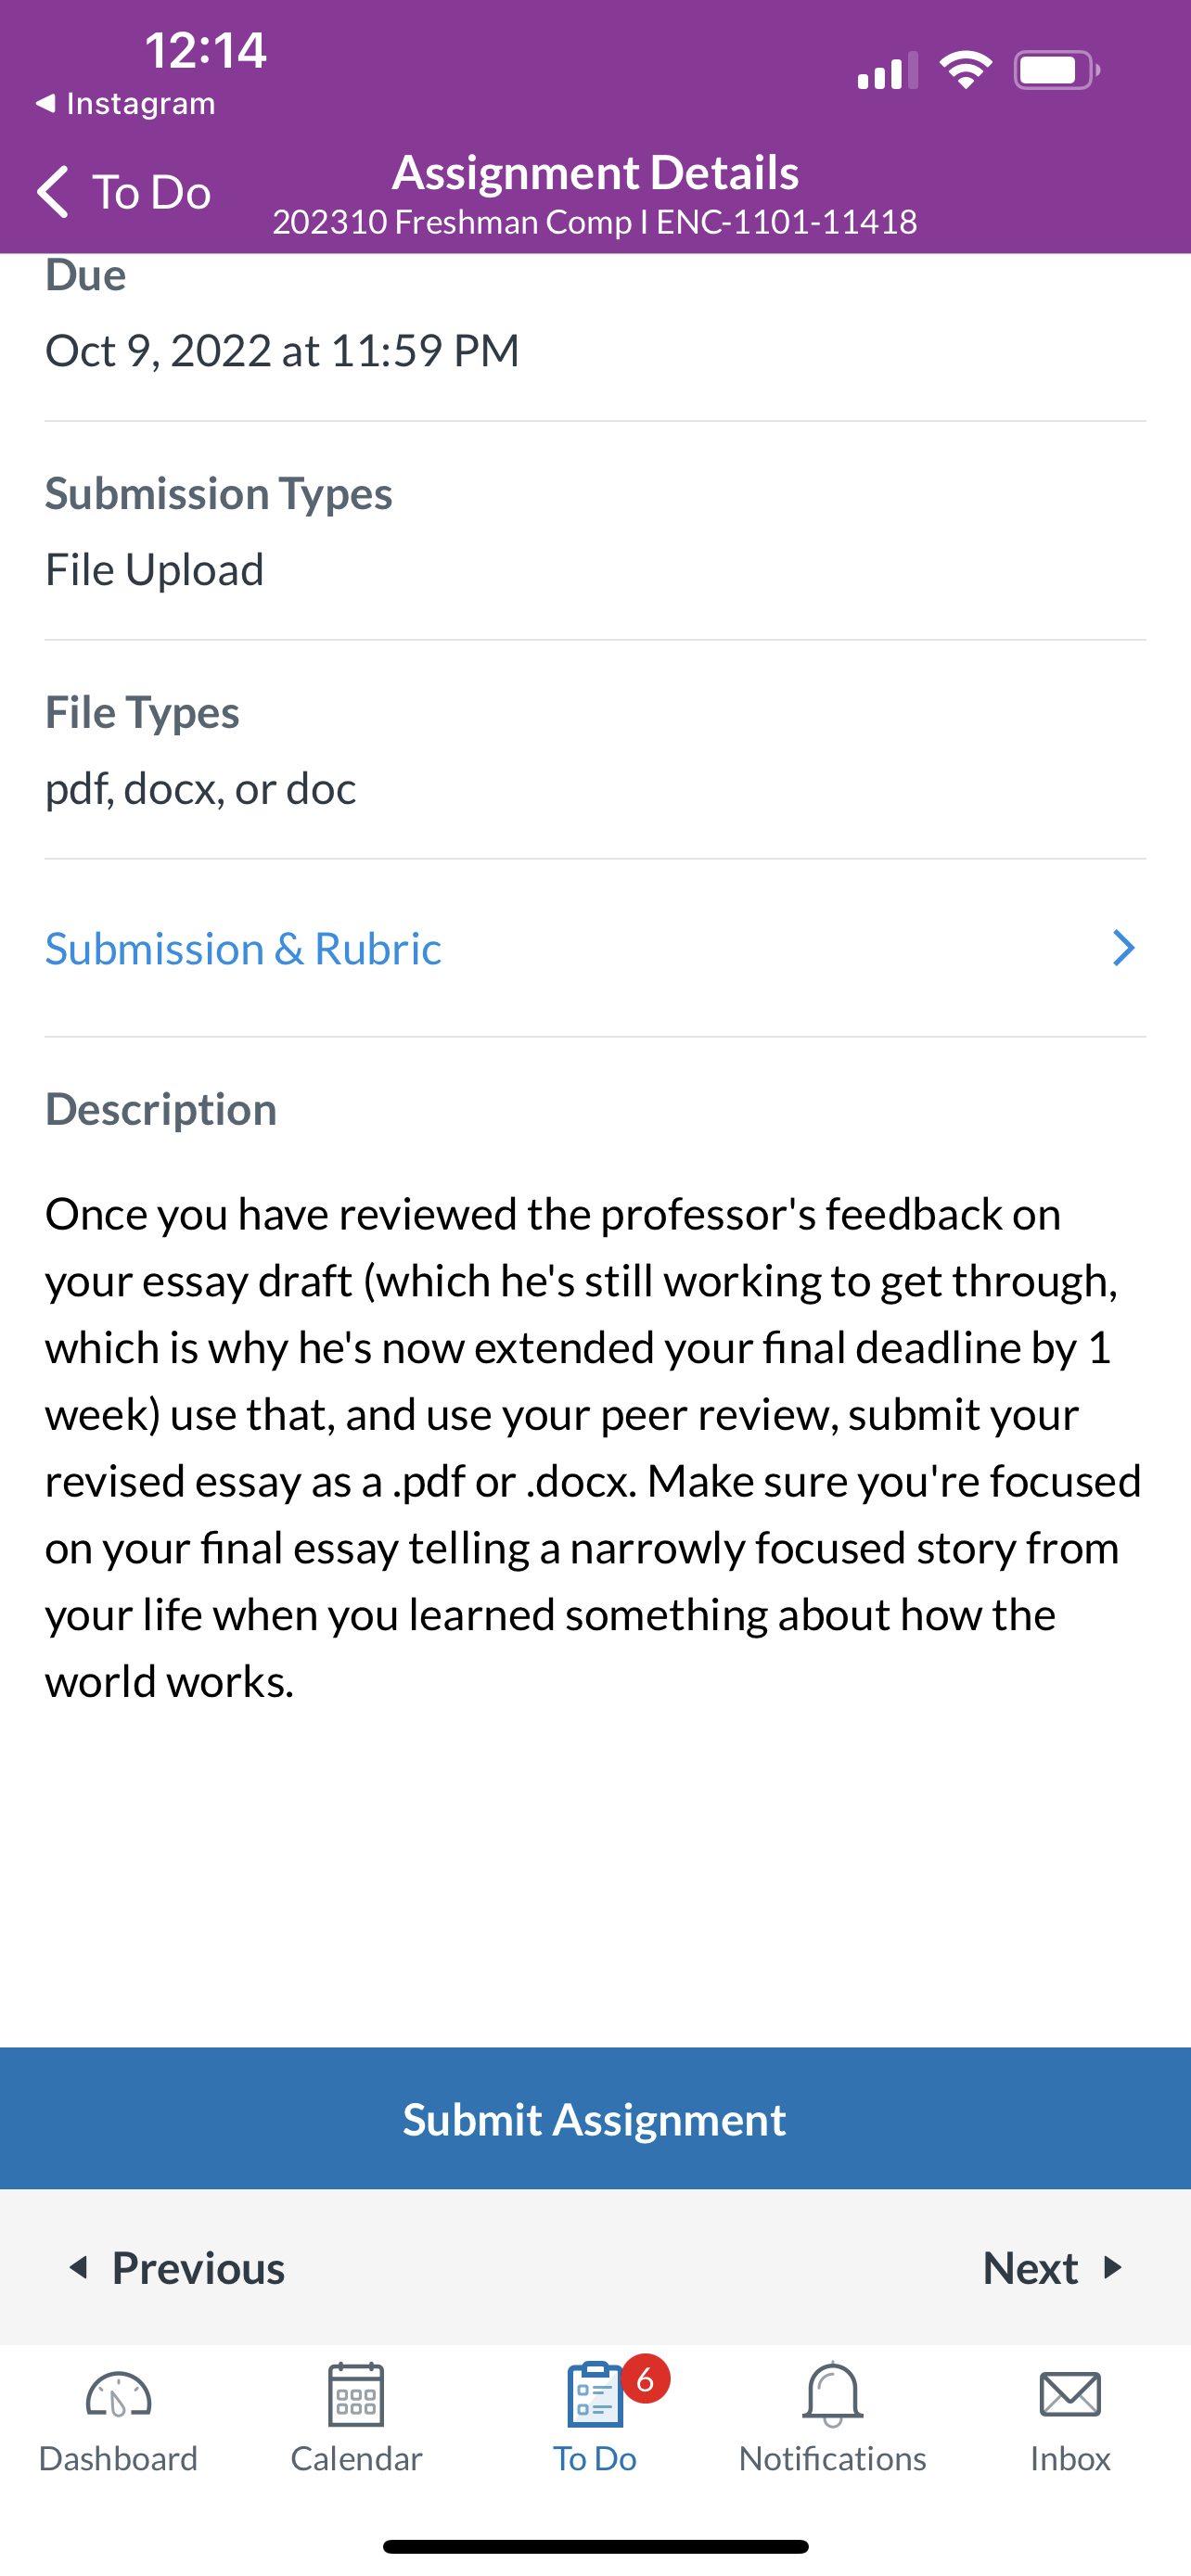Tap the Next triangle arrow
Viewport: 1191px width, 2576px height.
(1112, 2267)
